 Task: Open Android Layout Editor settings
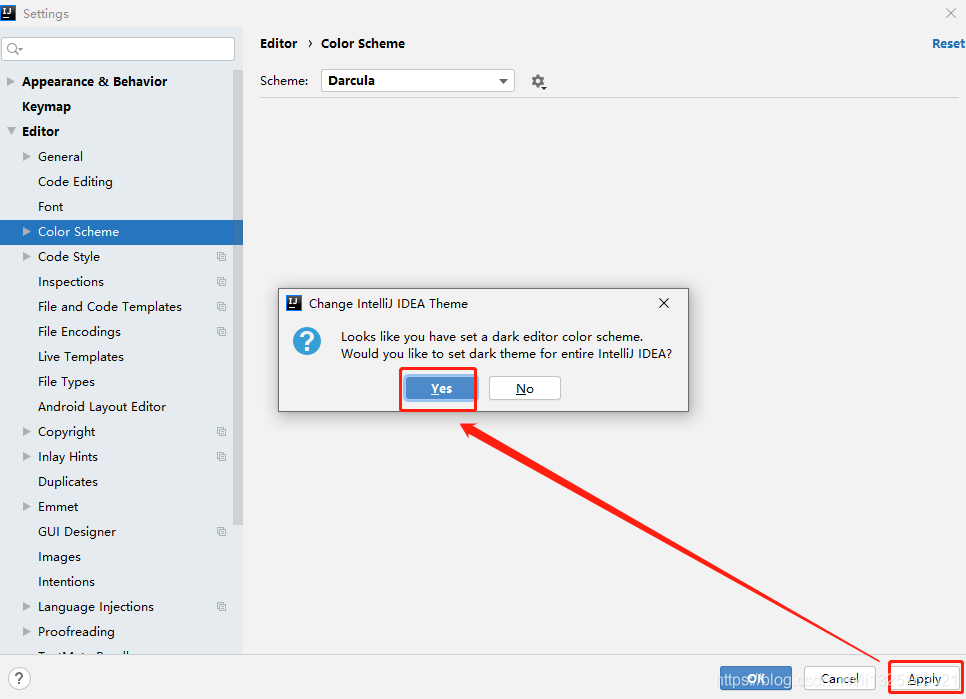102,406
